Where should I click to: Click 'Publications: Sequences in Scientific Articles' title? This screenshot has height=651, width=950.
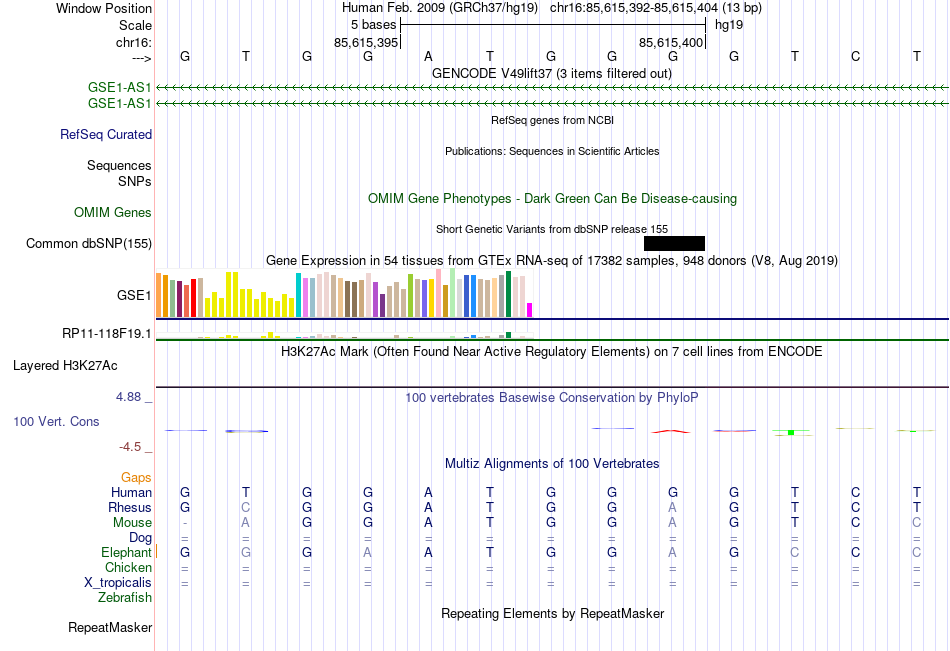point(552,151)
